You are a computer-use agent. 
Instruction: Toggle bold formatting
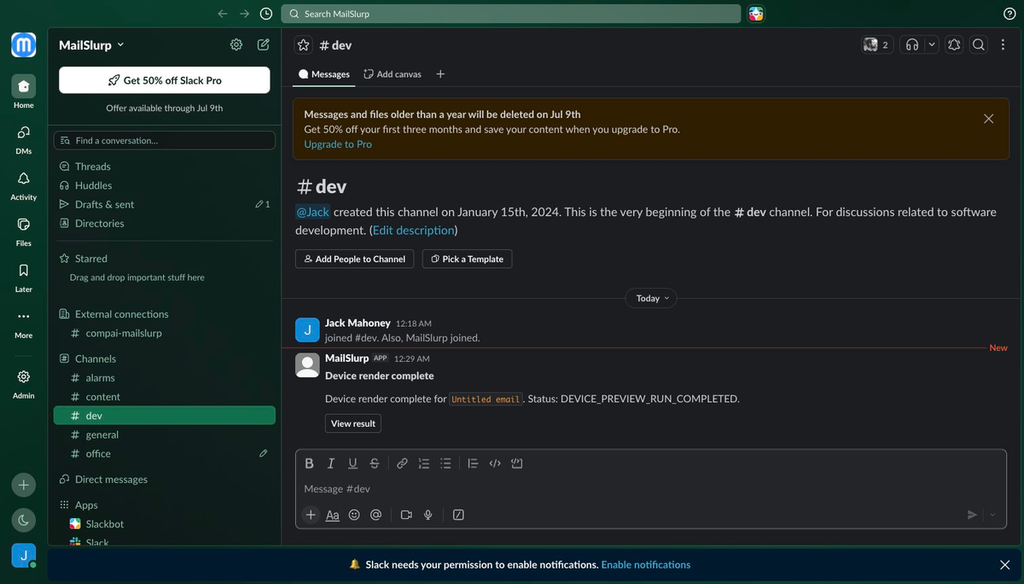pyautogui.click(x=309, y=463)
